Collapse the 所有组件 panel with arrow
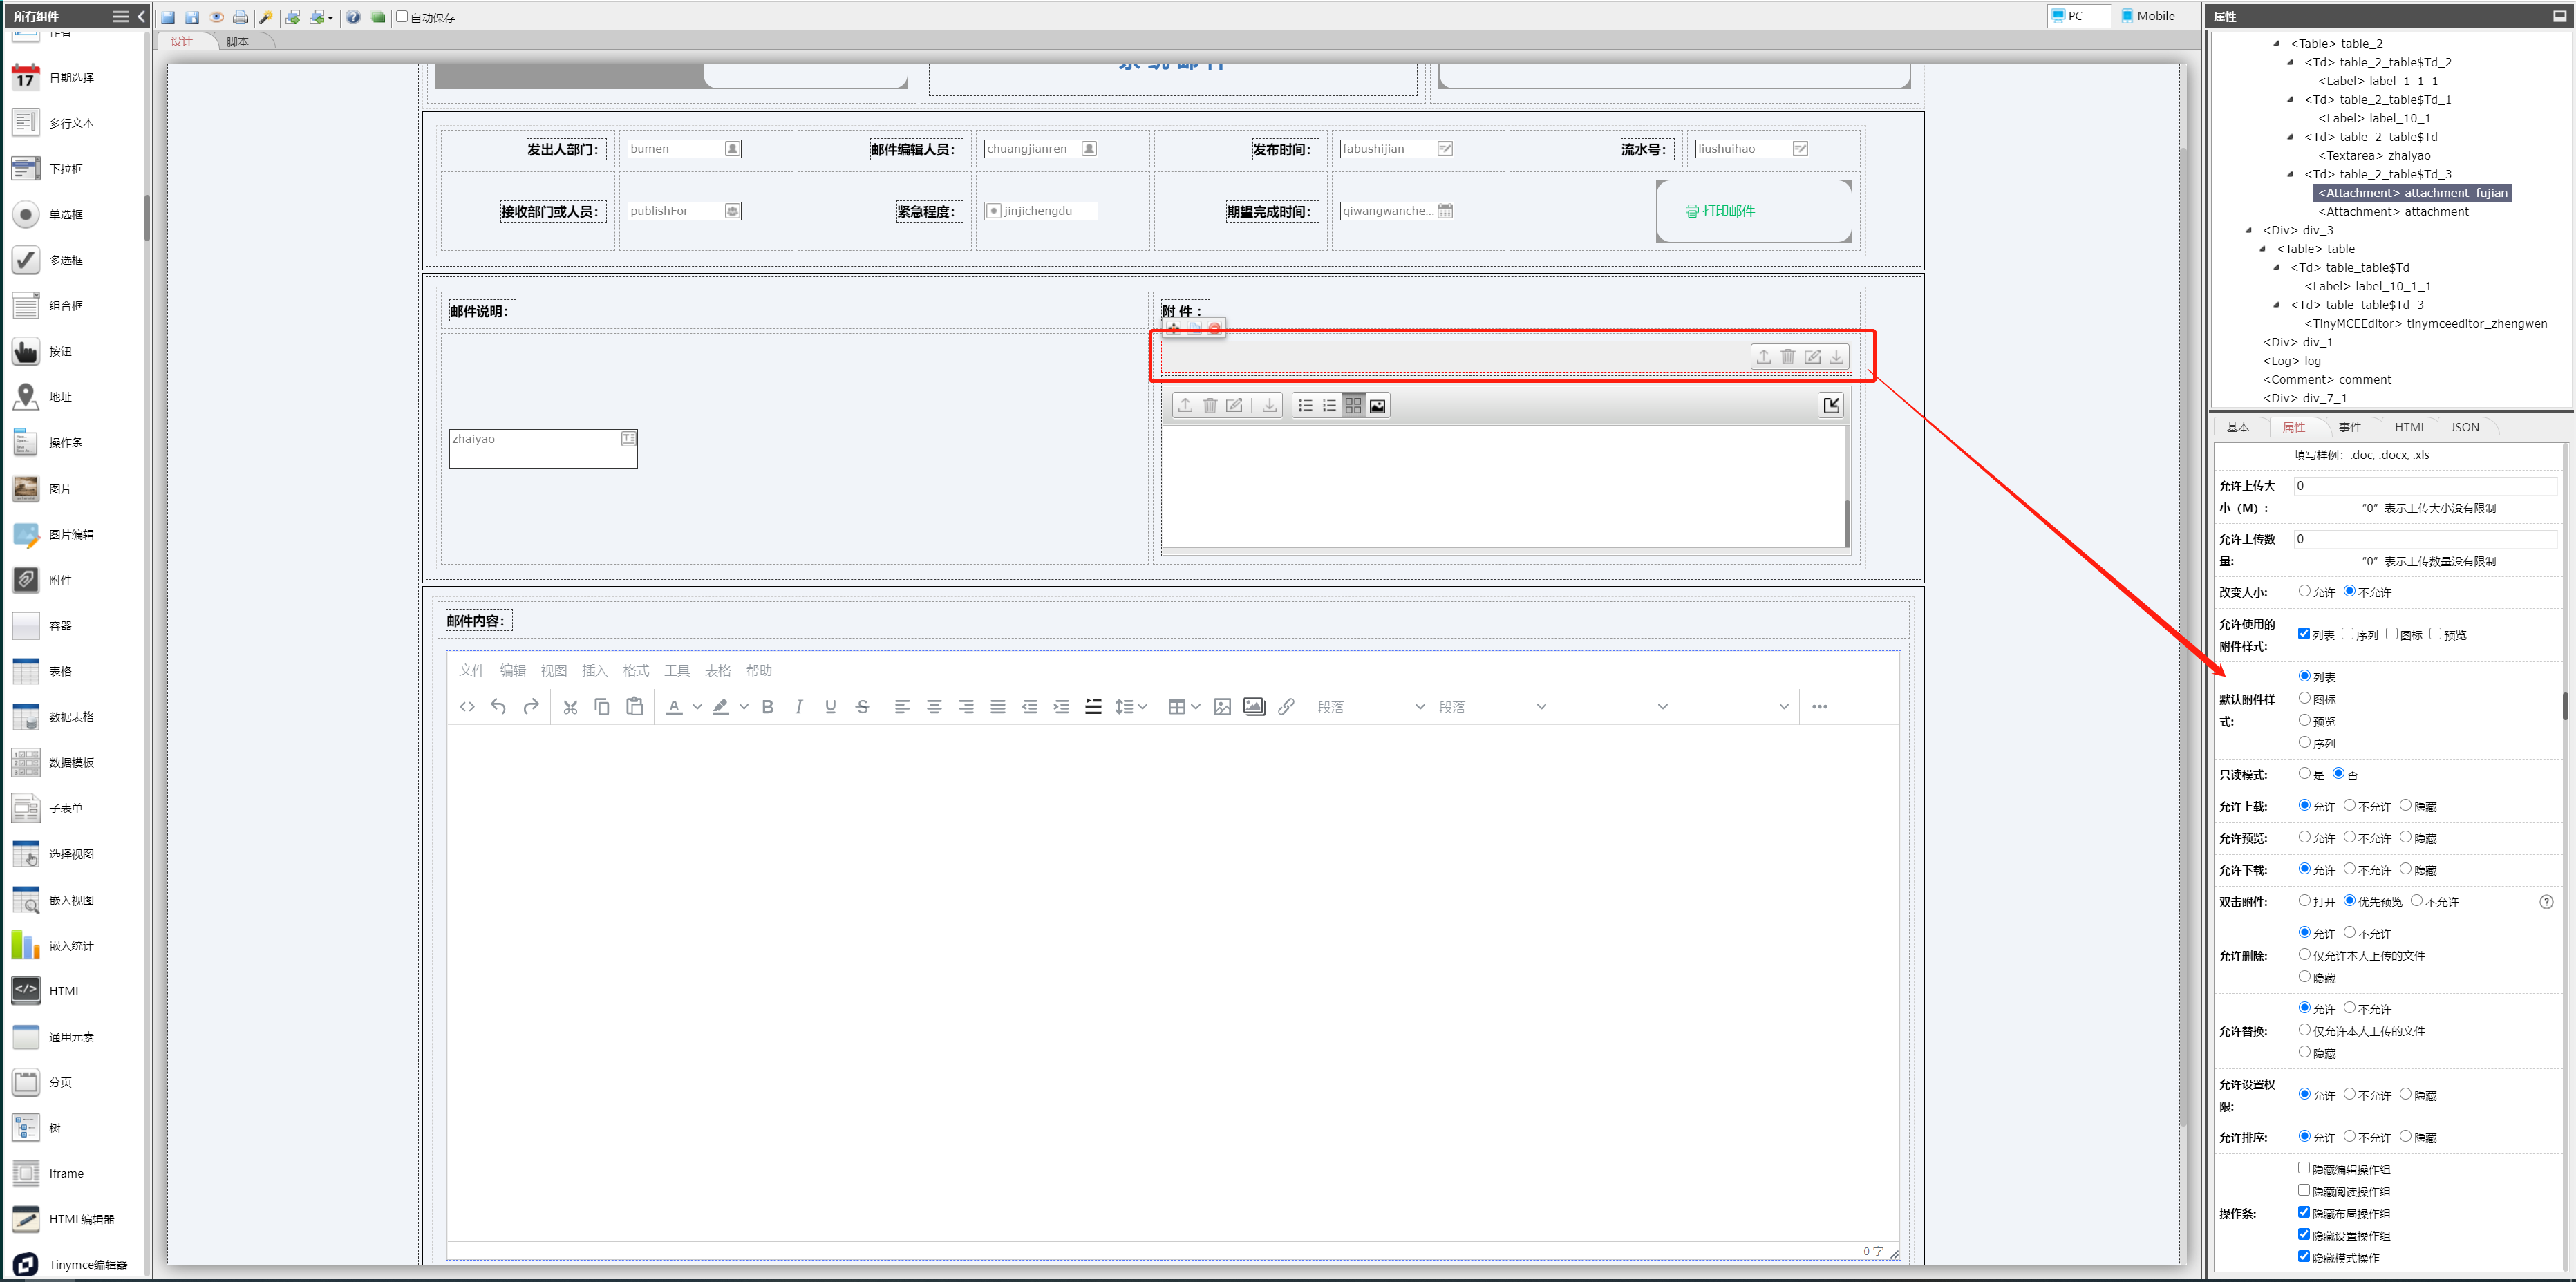 click(x=141, y=16)
